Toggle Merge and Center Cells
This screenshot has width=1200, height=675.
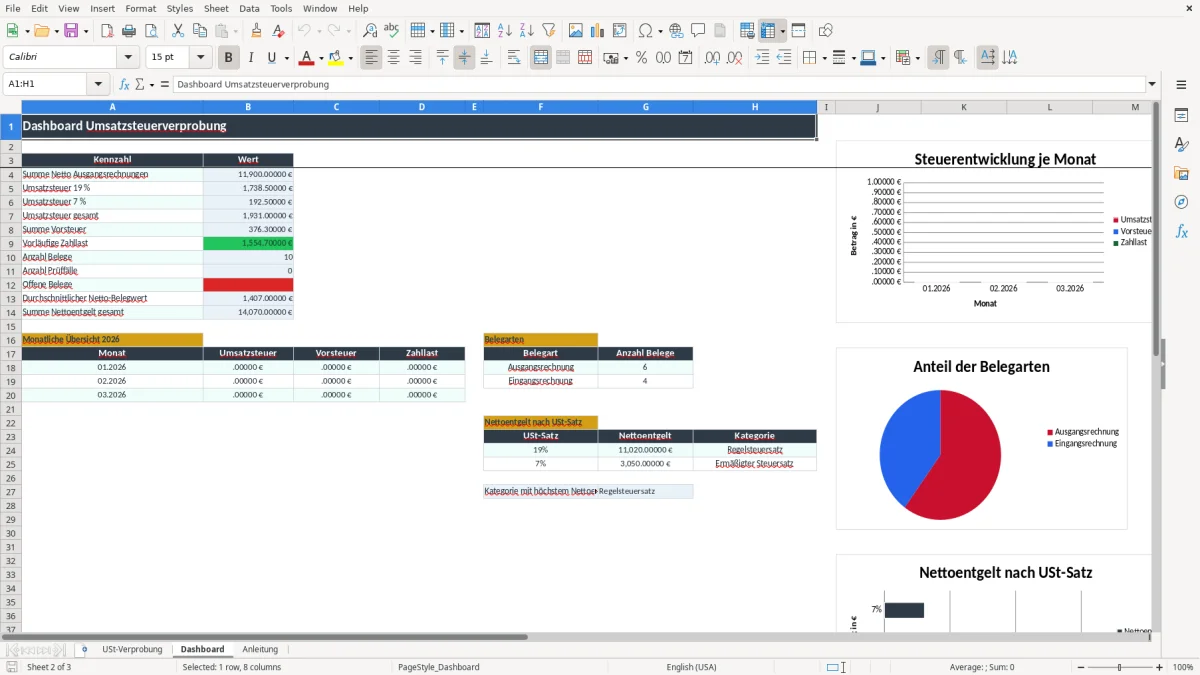(541, 58)
